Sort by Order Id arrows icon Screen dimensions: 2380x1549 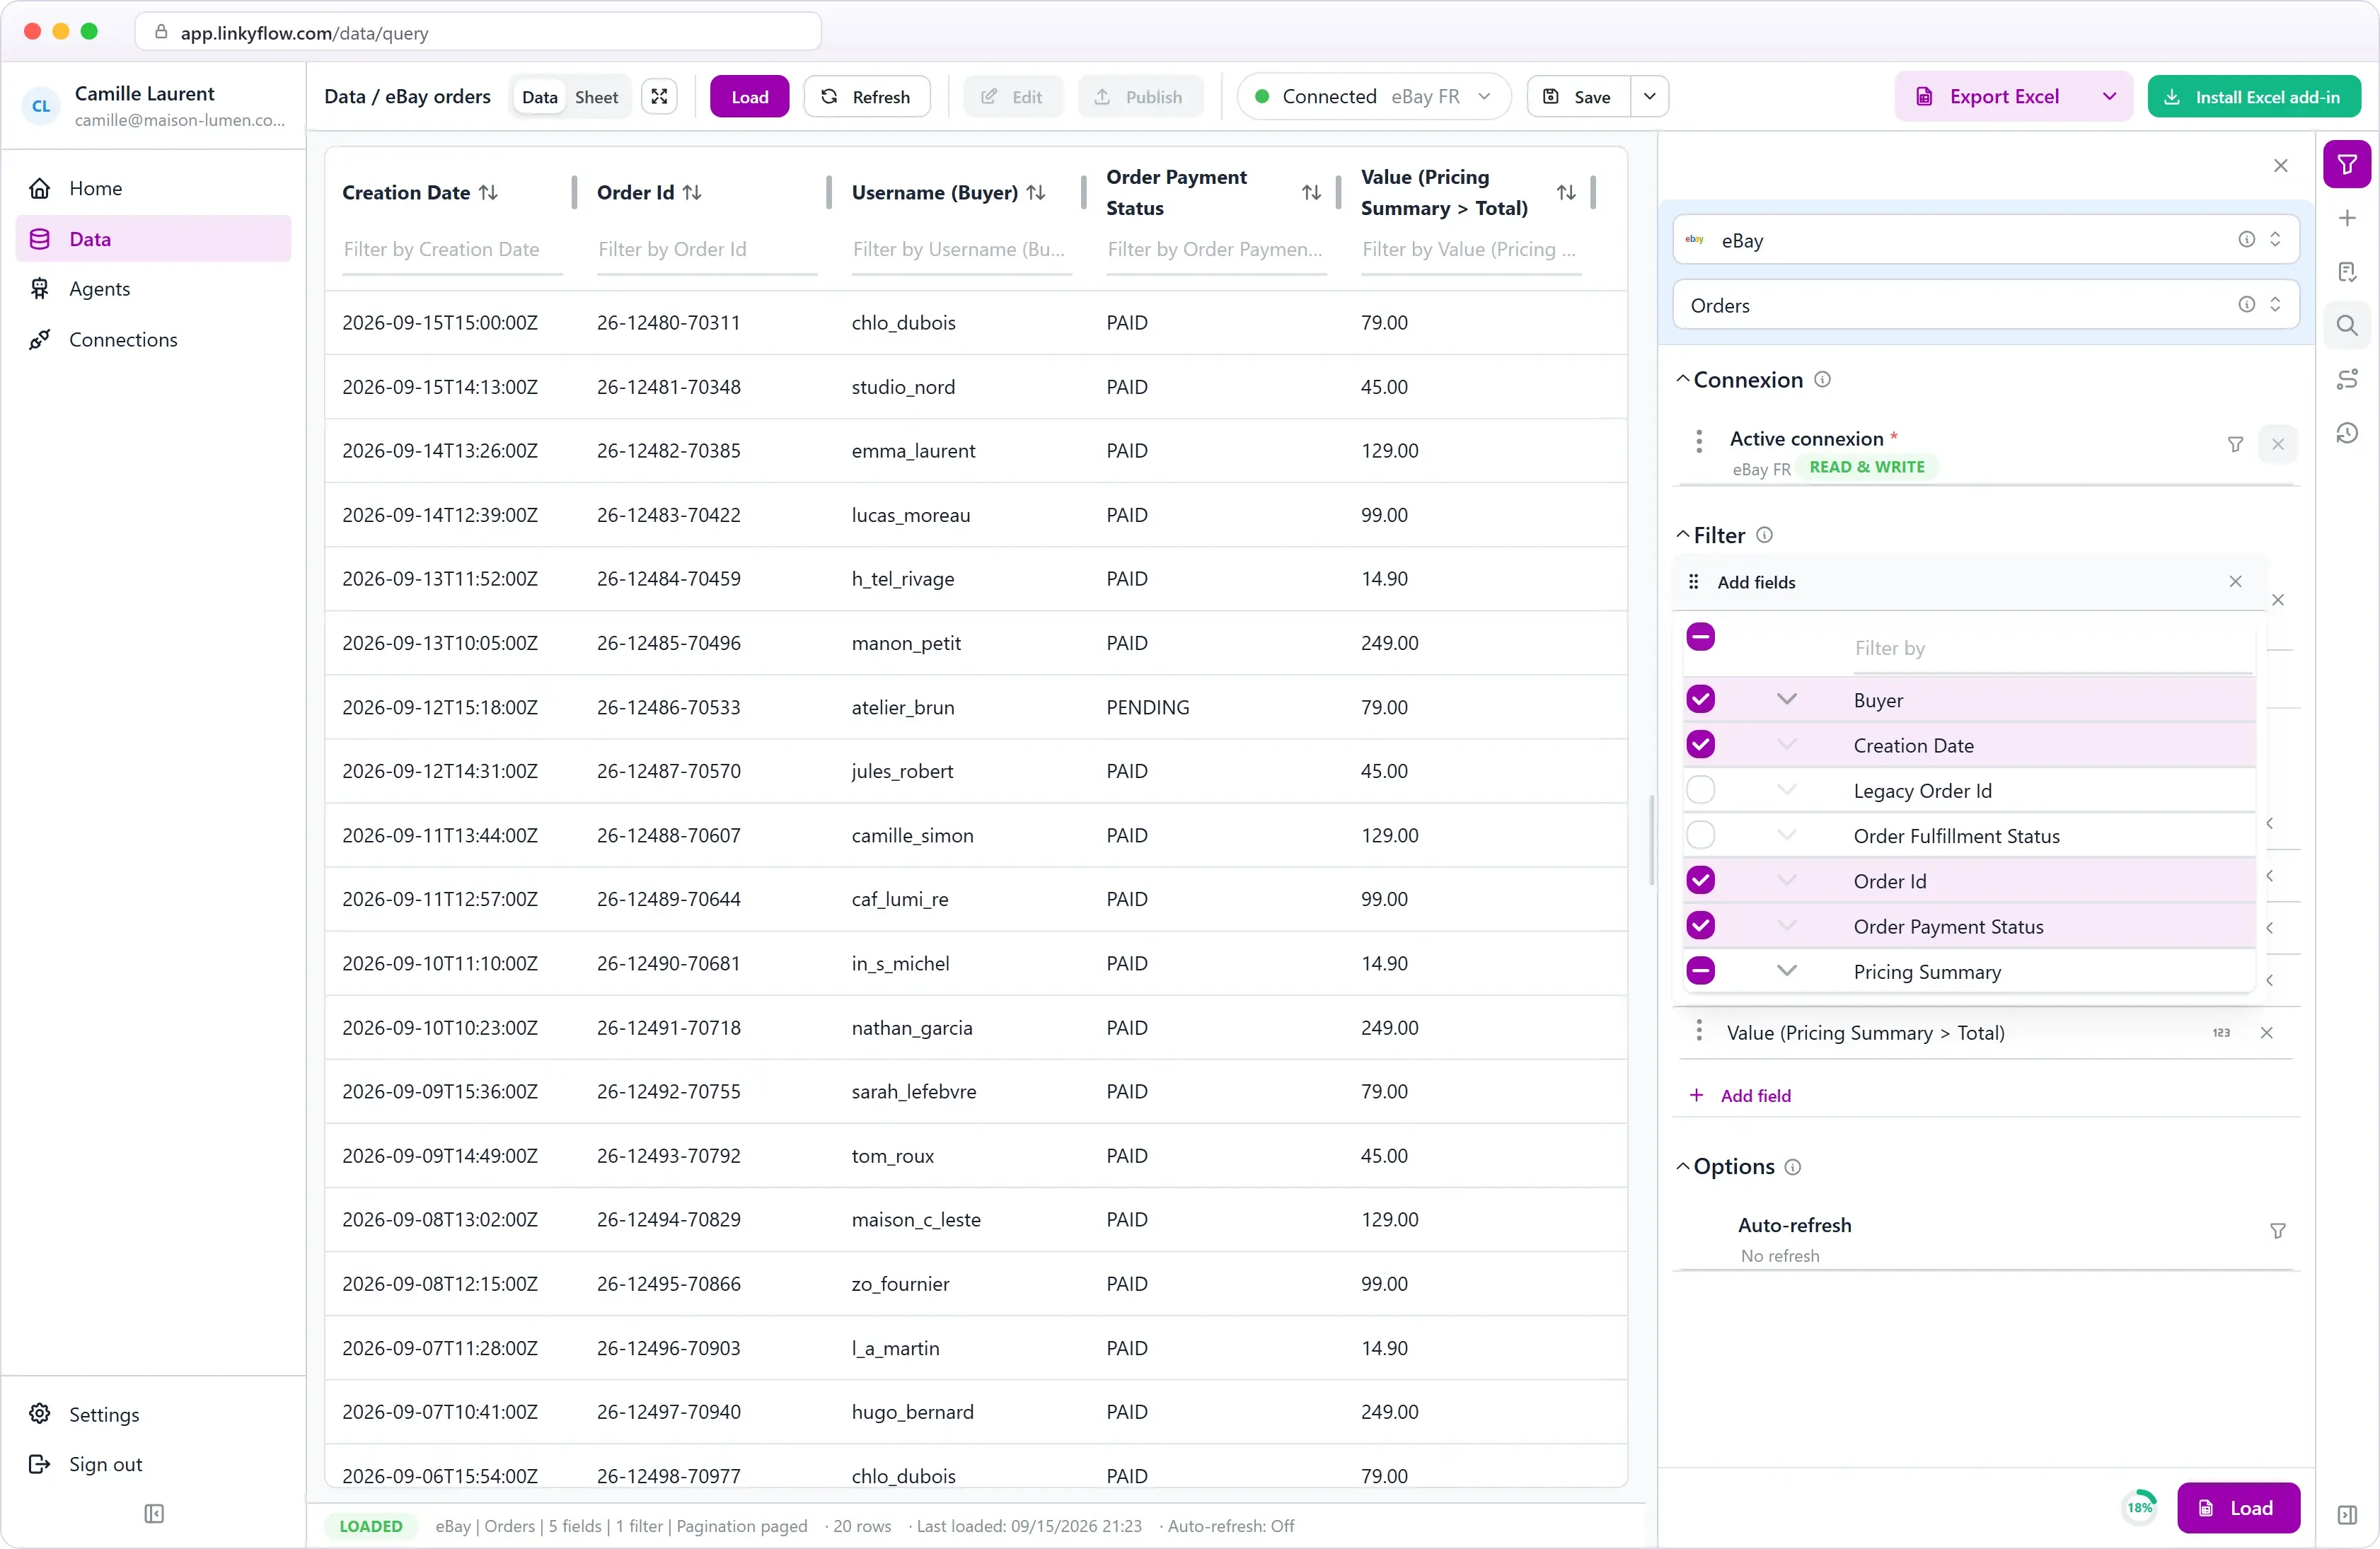coord(692,192)
